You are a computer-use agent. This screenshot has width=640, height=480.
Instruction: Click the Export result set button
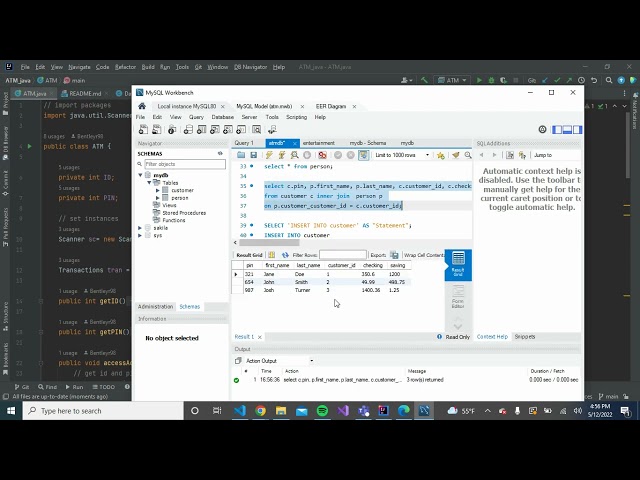(394, 255)
